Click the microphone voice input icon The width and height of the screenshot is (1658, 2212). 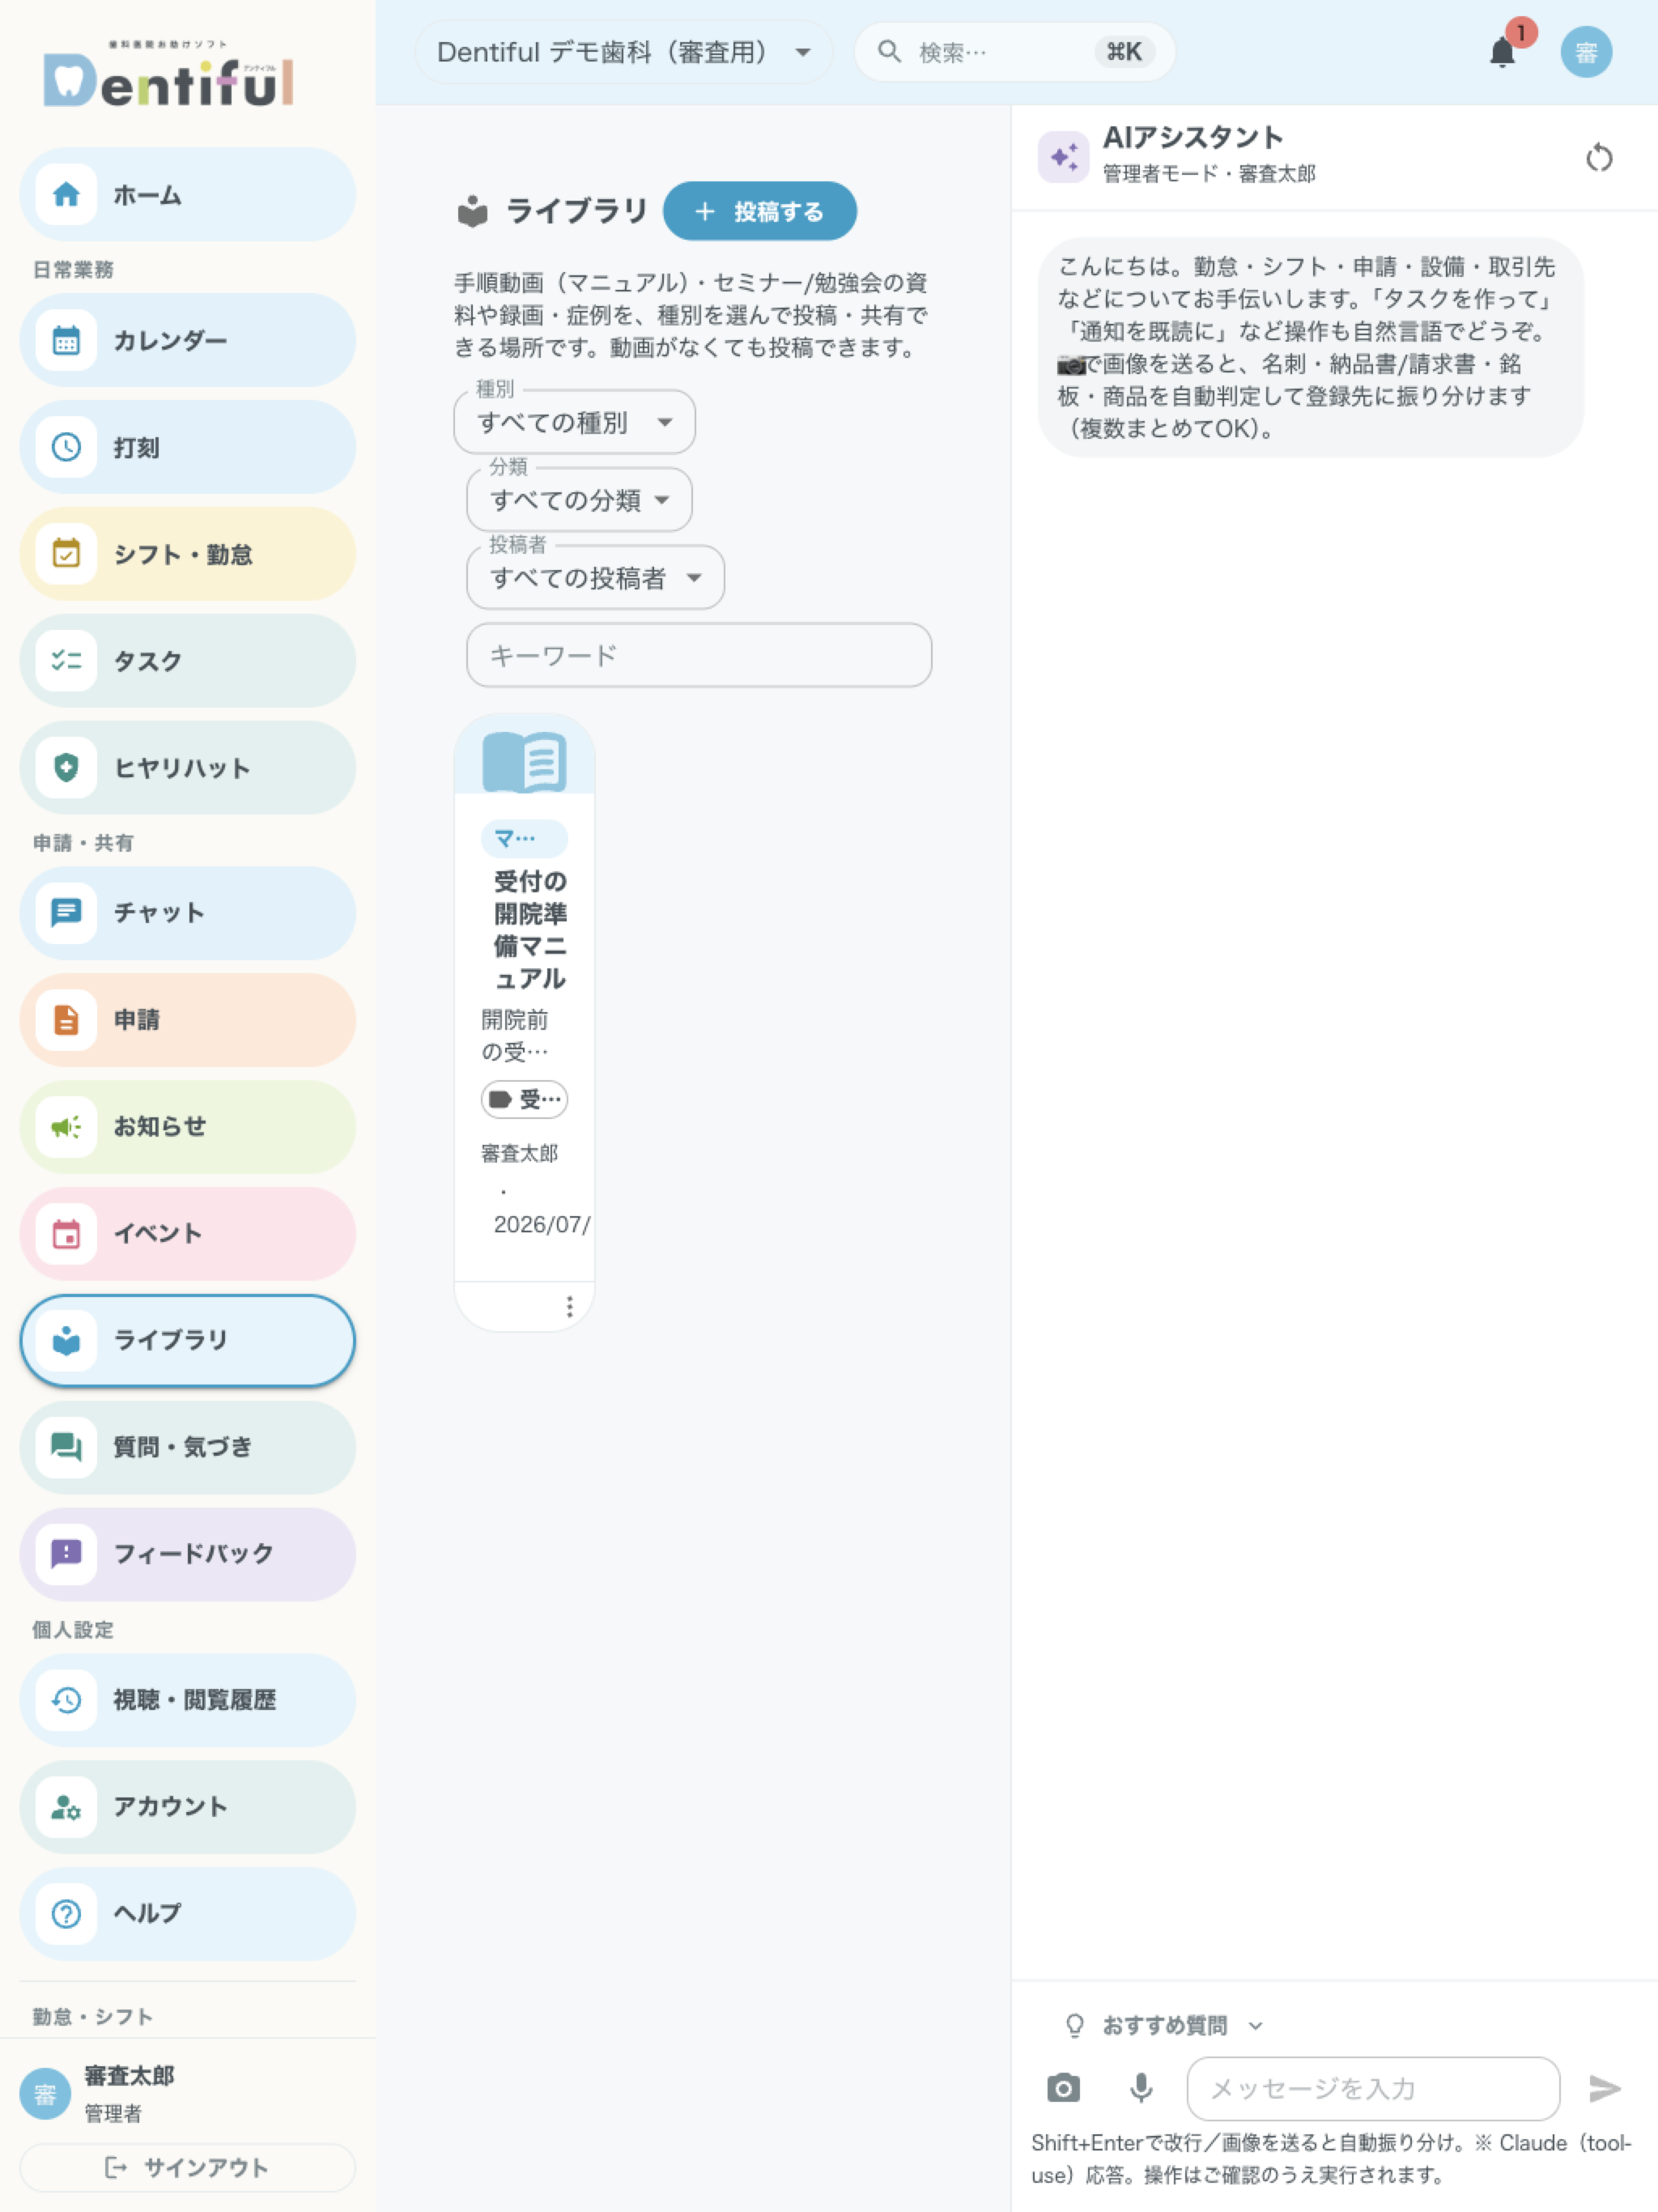pyautogui.click(x=1141, y=2088)
